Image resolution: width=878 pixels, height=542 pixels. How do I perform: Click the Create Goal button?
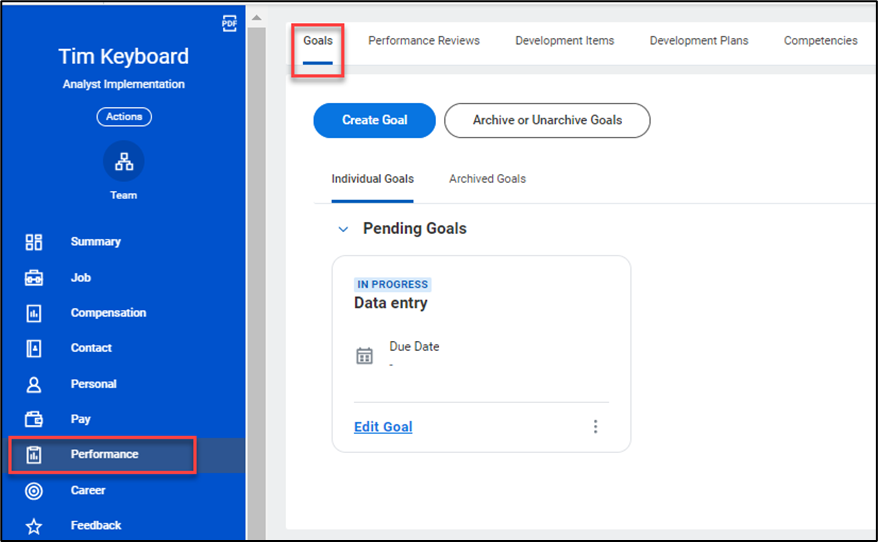374,120
